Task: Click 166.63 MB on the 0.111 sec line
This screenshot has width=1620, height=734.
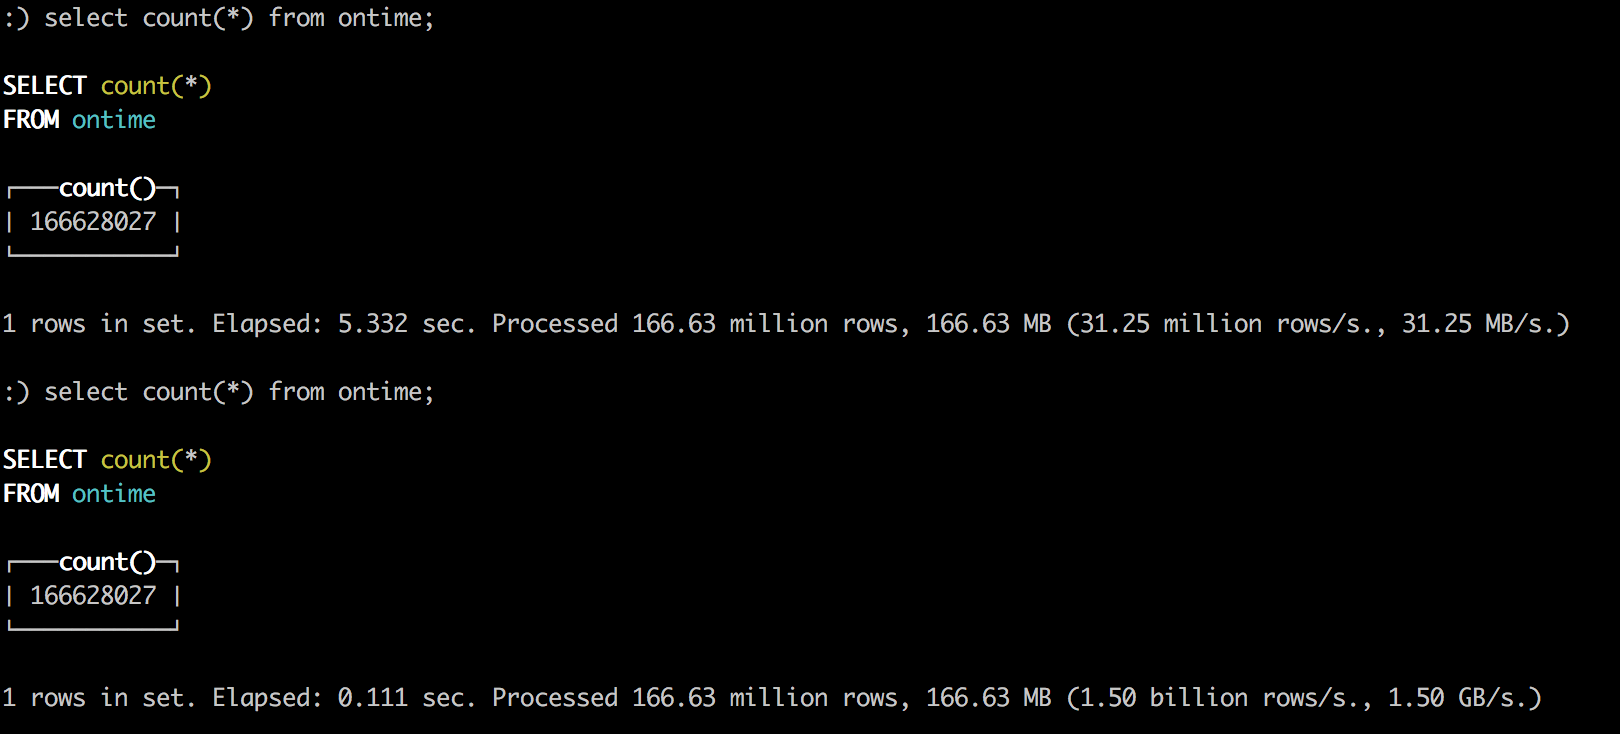Action: [988, 698]
